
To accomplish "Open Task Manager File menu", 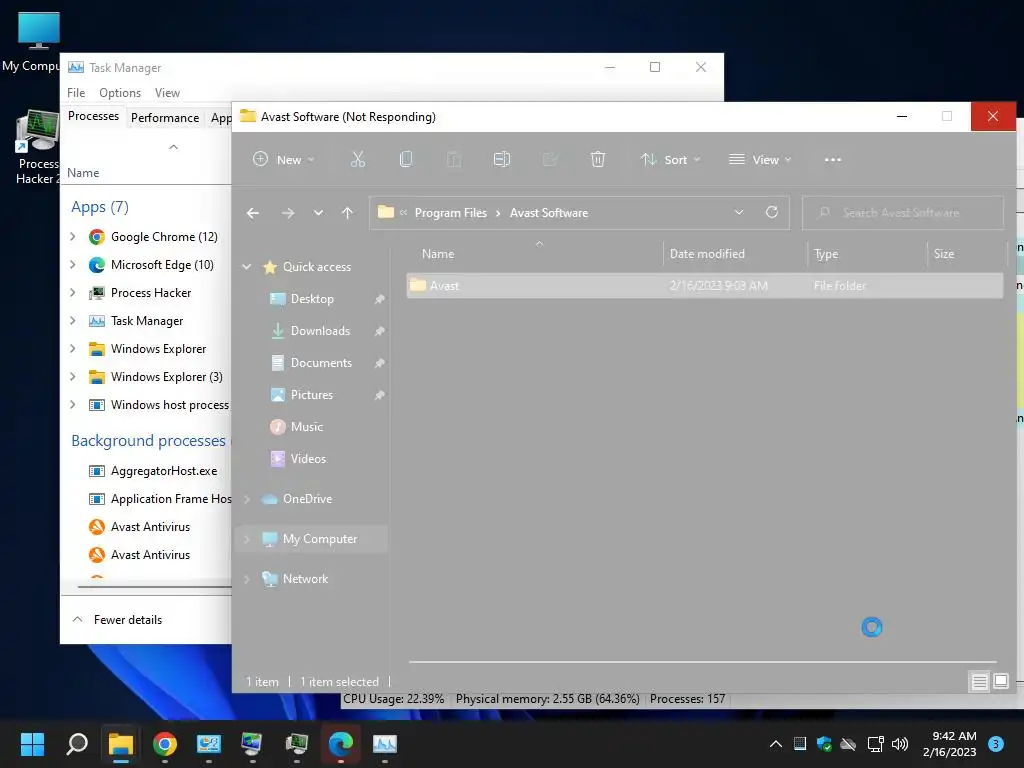I will [x=76, y=93].
